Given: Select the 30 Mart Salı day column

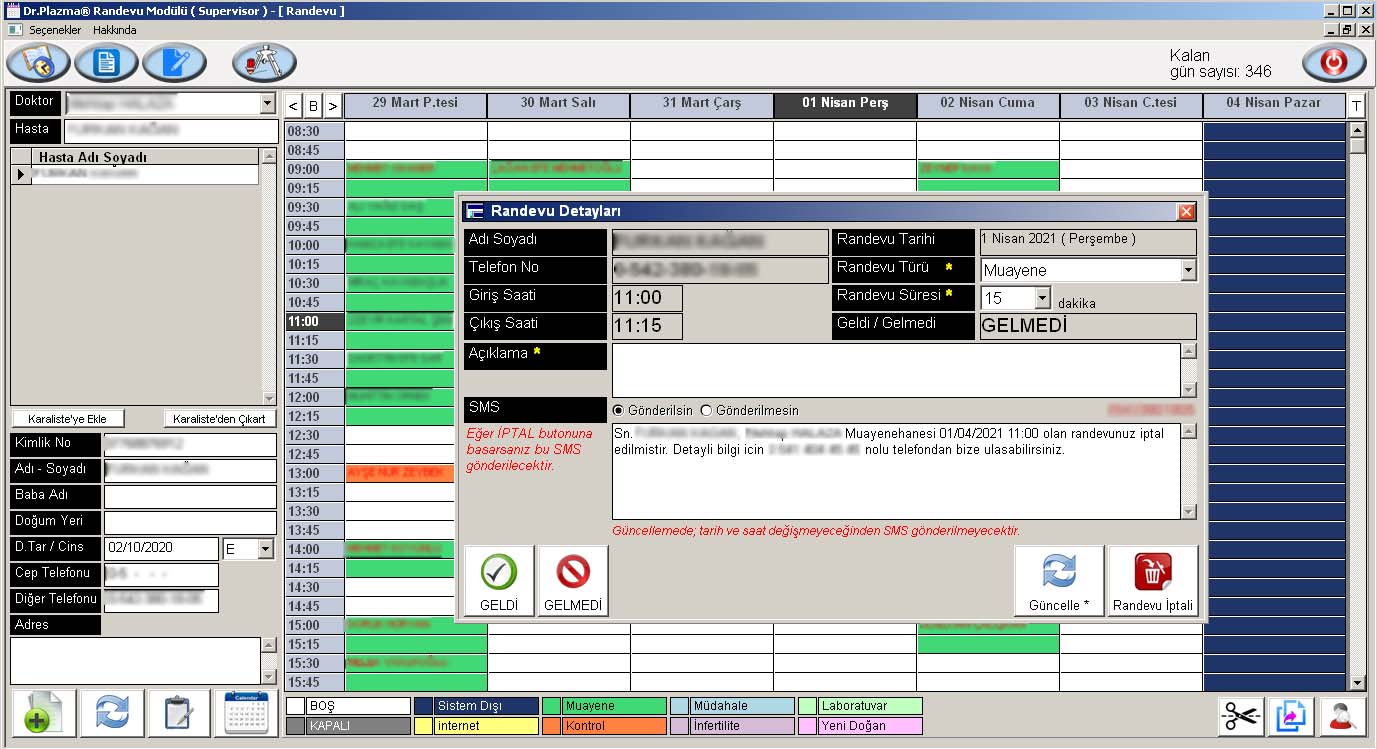Looking at the screenshot, I should click(x=558, y=104).
